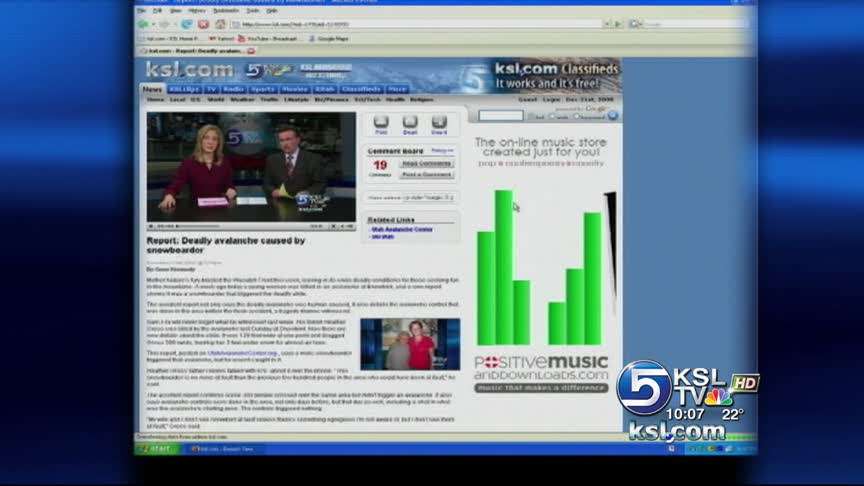Open the Back button history dropdown arrow
The width and height of the screenshot is (864, 486).
[x=153, y=24]
